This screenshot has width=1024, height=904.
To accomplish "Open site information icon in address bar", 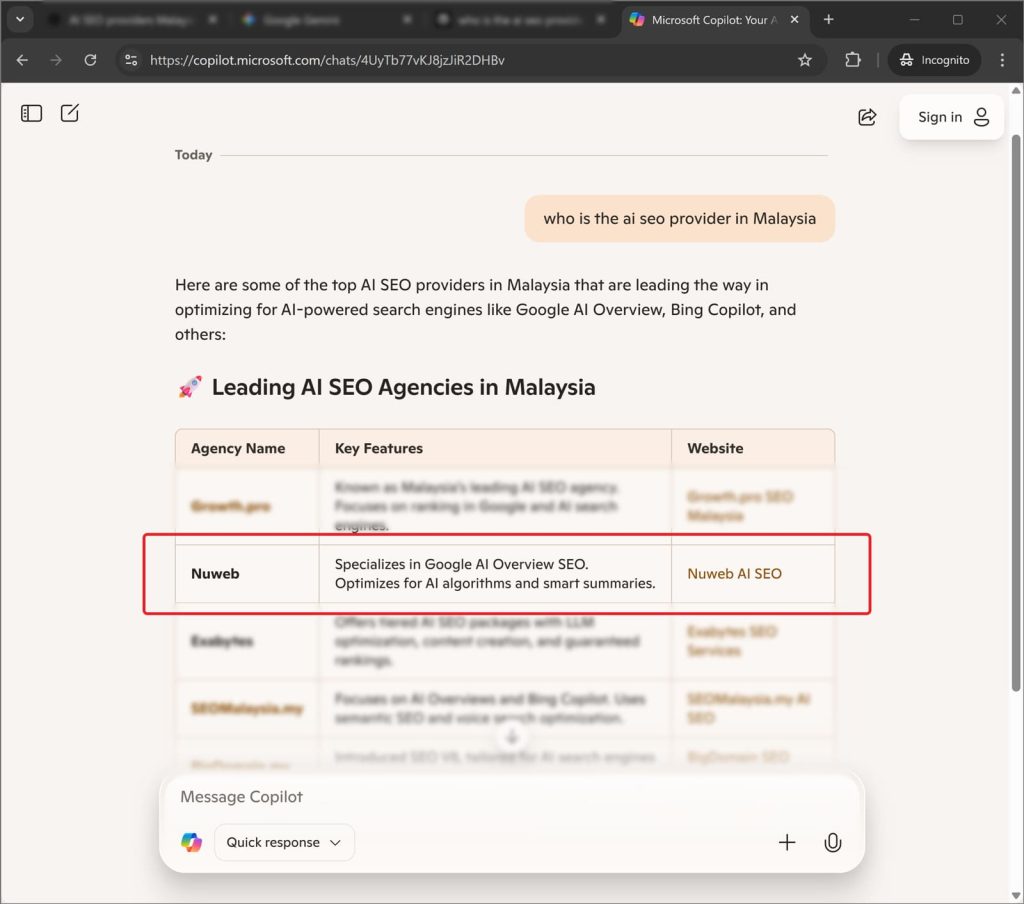I will pyautogui.click(x=131, y=60).
